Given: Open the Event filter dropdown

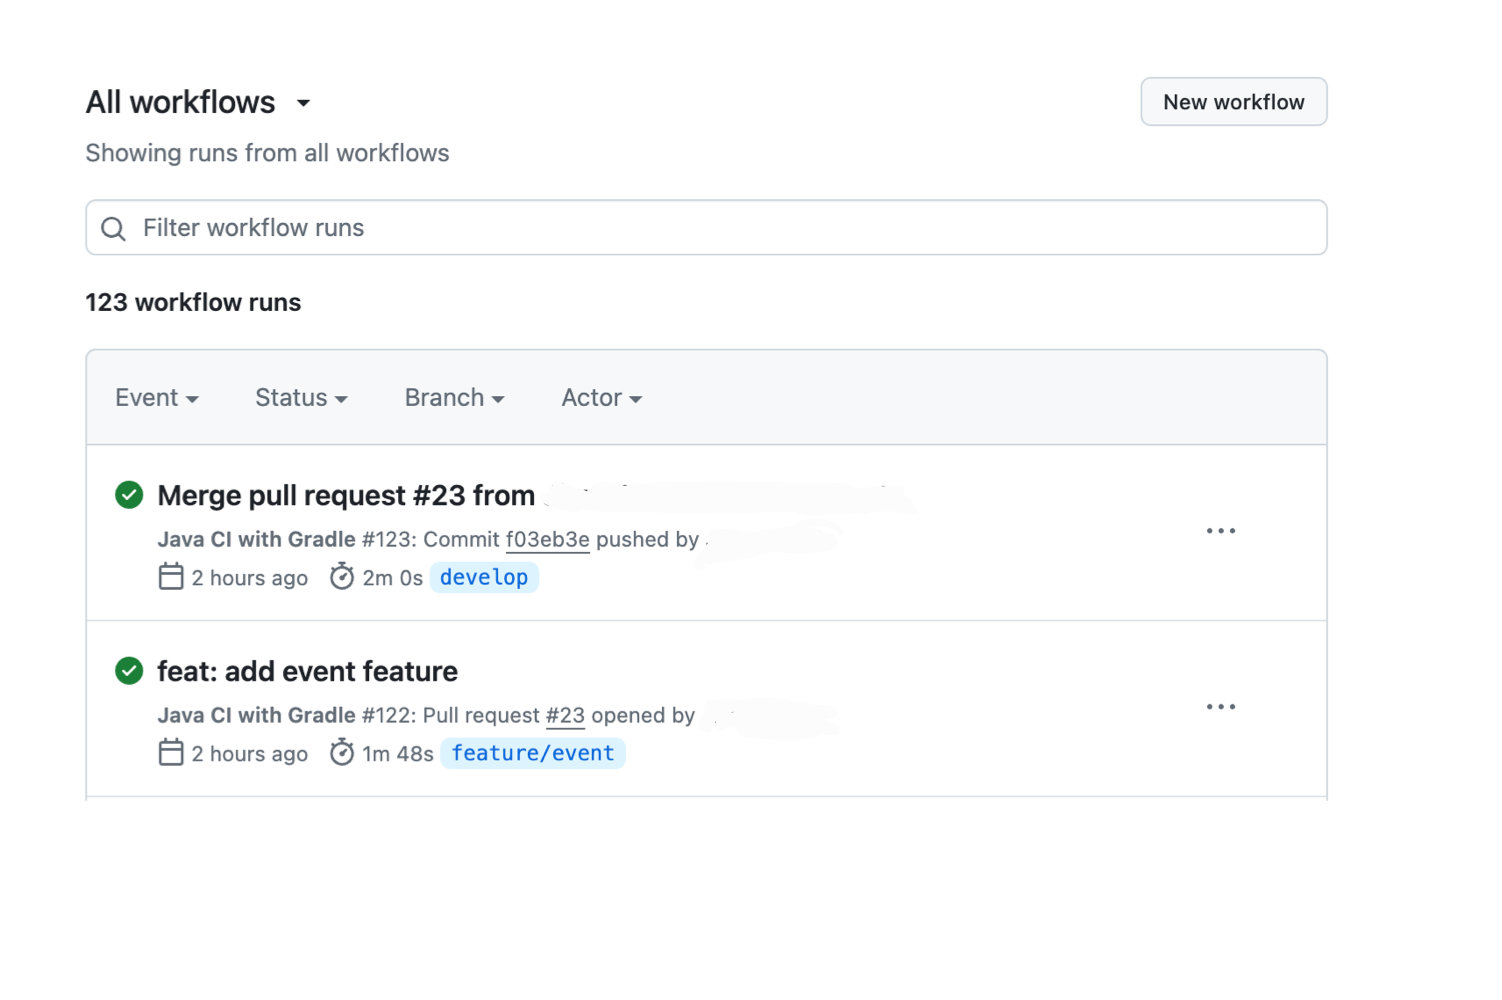Looking at the screenshot, I should click(x=157, y=398).
